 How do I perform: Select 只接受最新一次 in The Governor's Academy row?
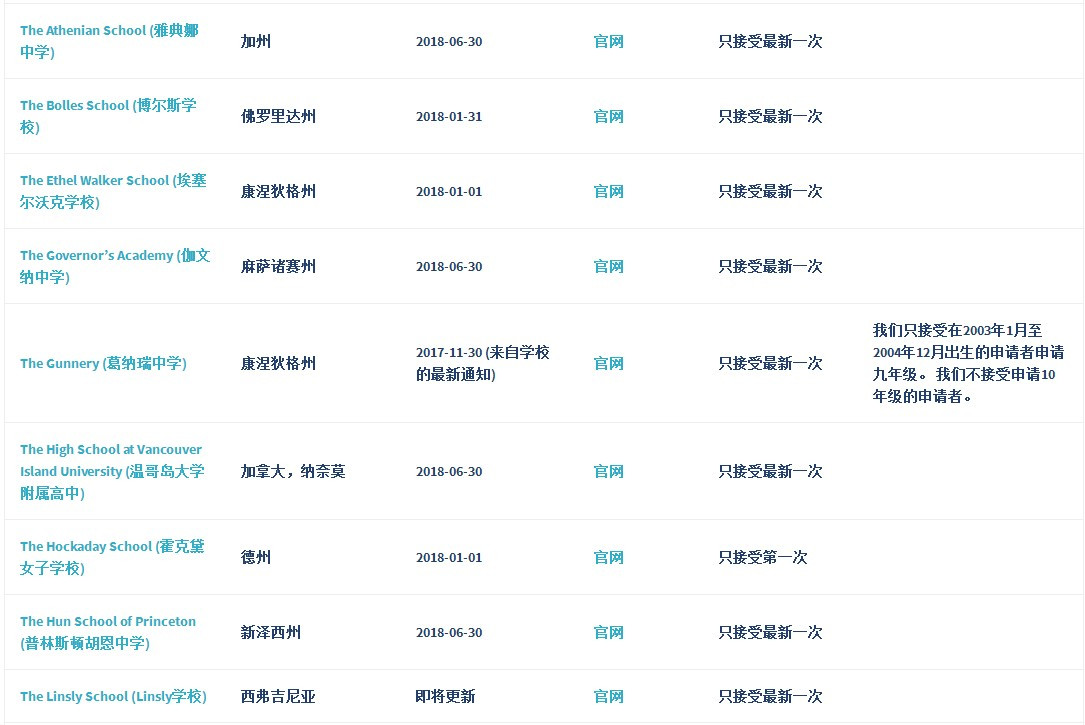[770, 266]
